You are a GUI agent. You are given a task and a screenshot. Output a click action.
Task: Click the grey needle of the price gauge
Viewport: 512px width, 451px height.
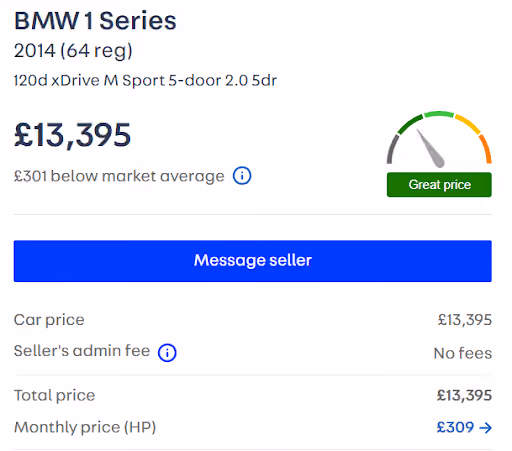430,148
